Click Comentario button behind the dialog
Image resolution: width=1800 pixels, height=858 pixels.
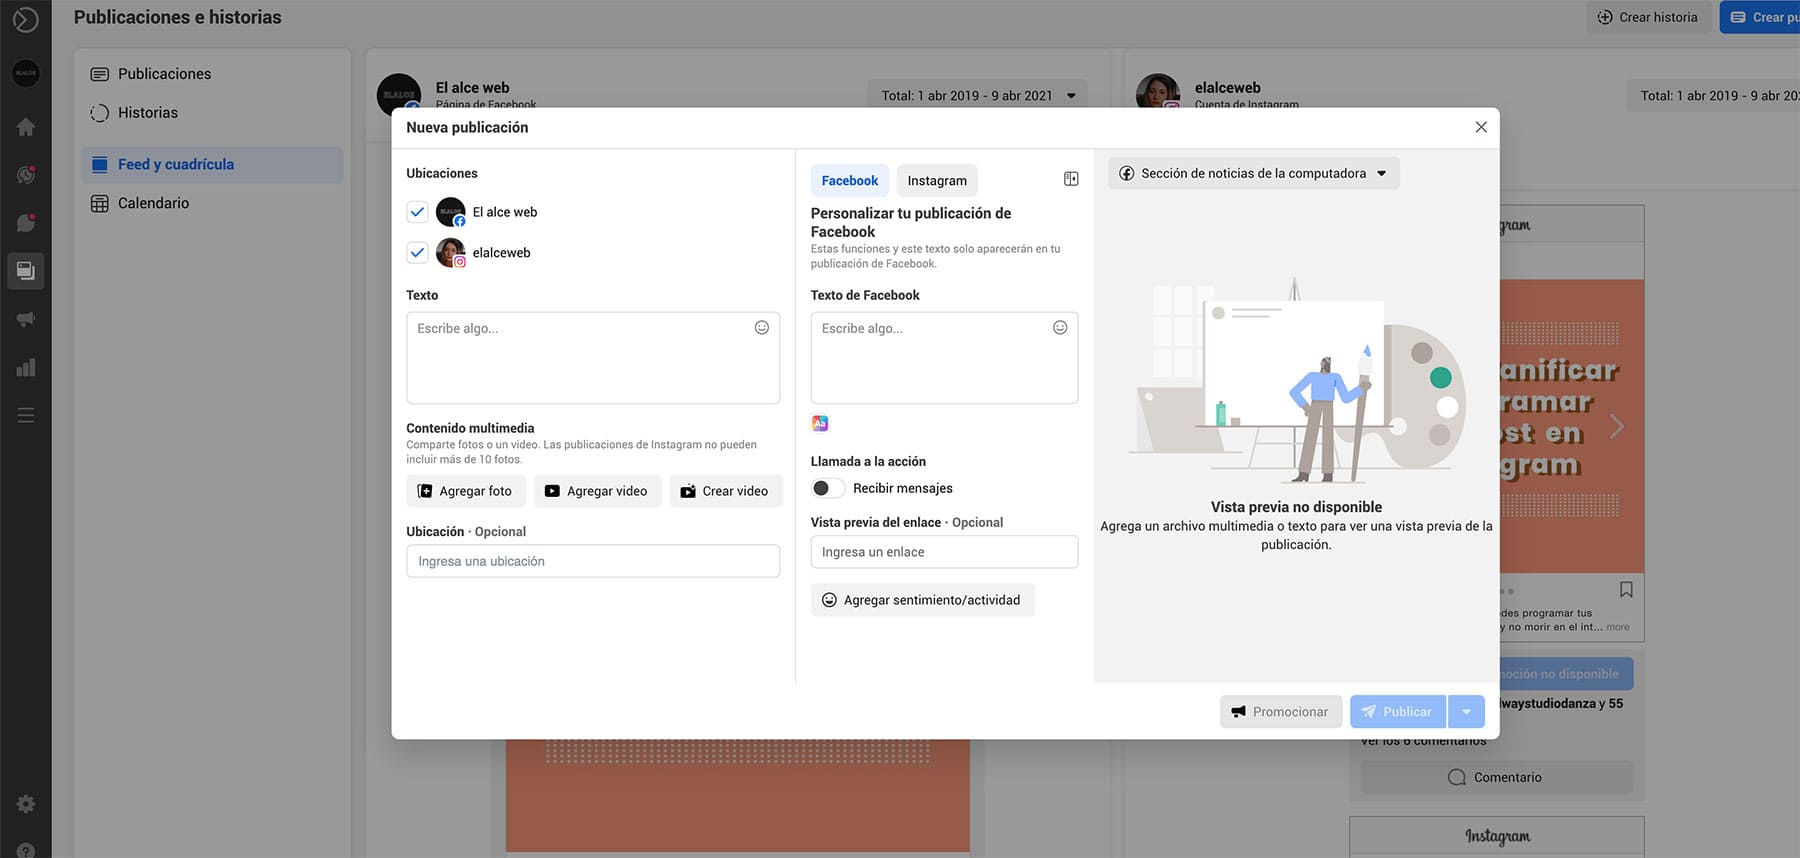[1496, 777]
